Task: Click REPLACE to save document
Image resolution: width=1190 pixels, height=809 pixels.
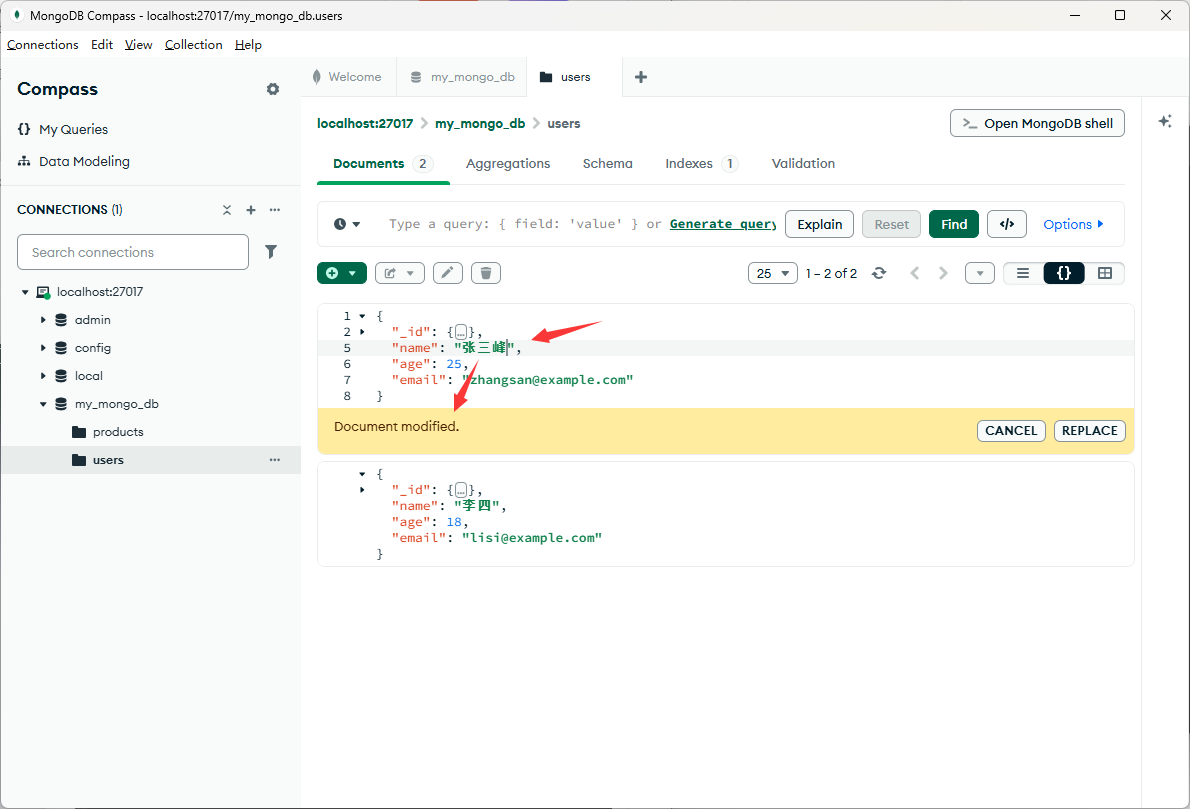Action: (1089, 431)
